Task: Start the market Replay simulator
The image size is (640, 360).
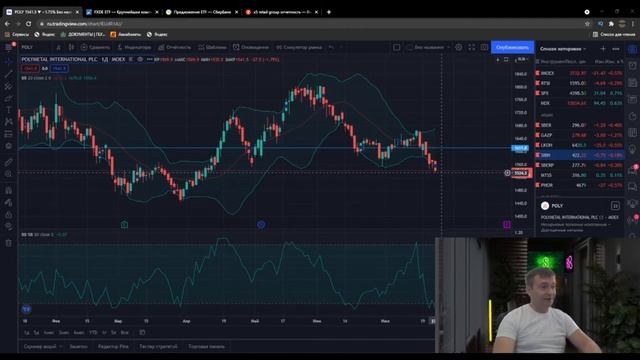Action: point(299,47)
